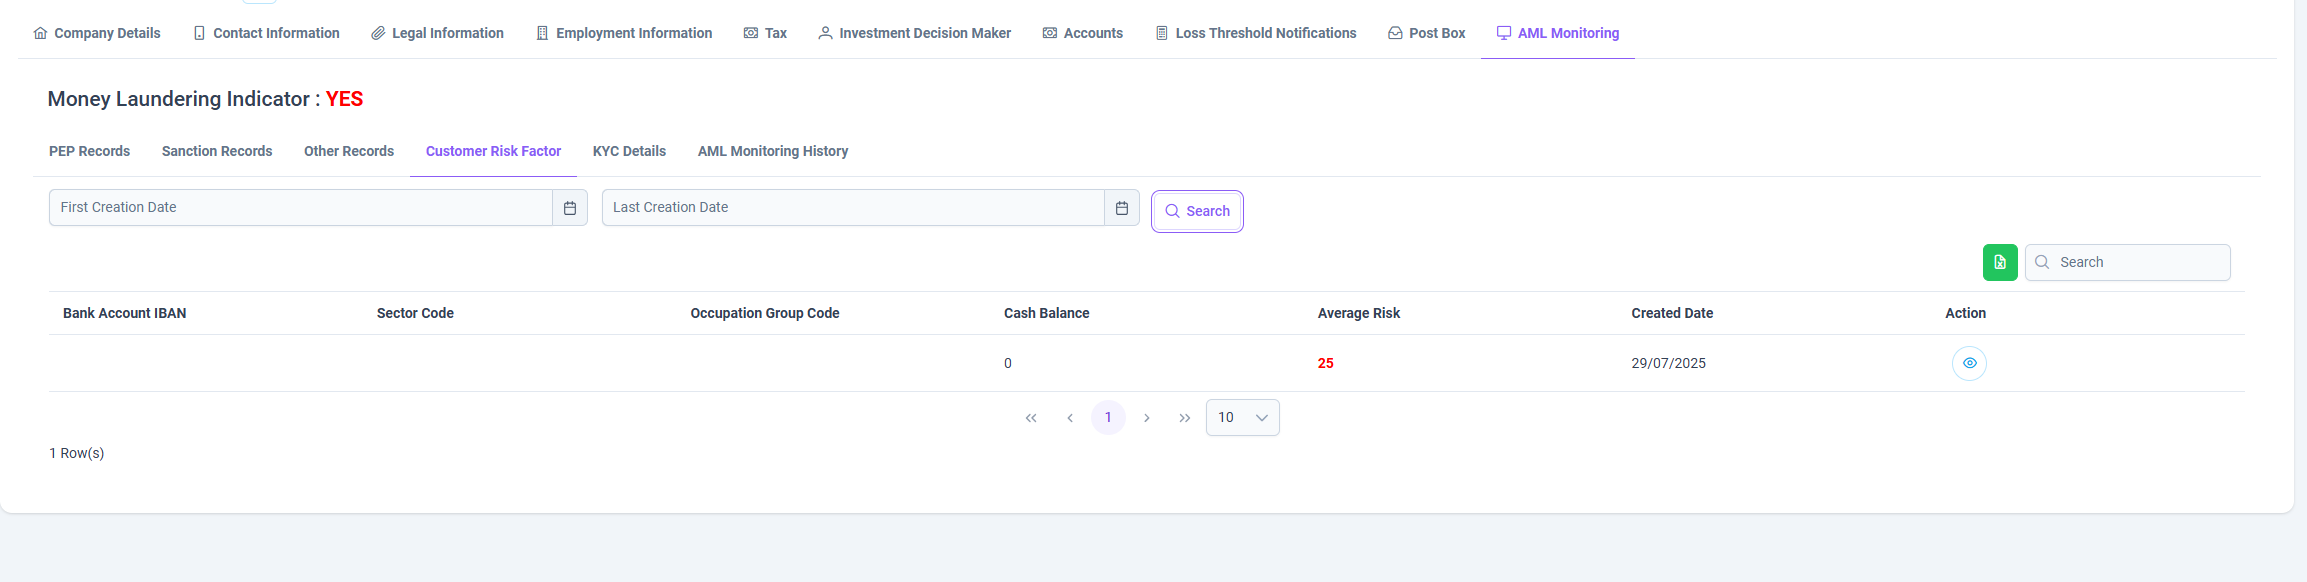
Task: Open the Post Box tab
Action: (1427, 33)
